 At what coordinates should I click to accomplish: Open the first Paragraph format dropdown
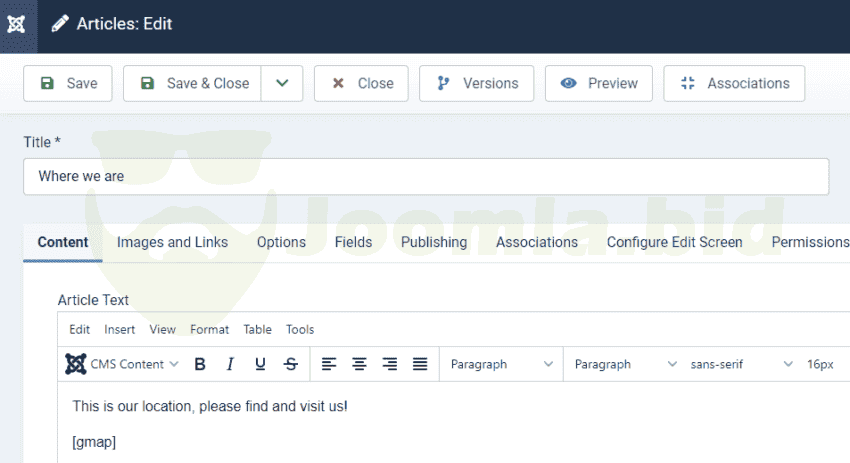pos(501,365)
